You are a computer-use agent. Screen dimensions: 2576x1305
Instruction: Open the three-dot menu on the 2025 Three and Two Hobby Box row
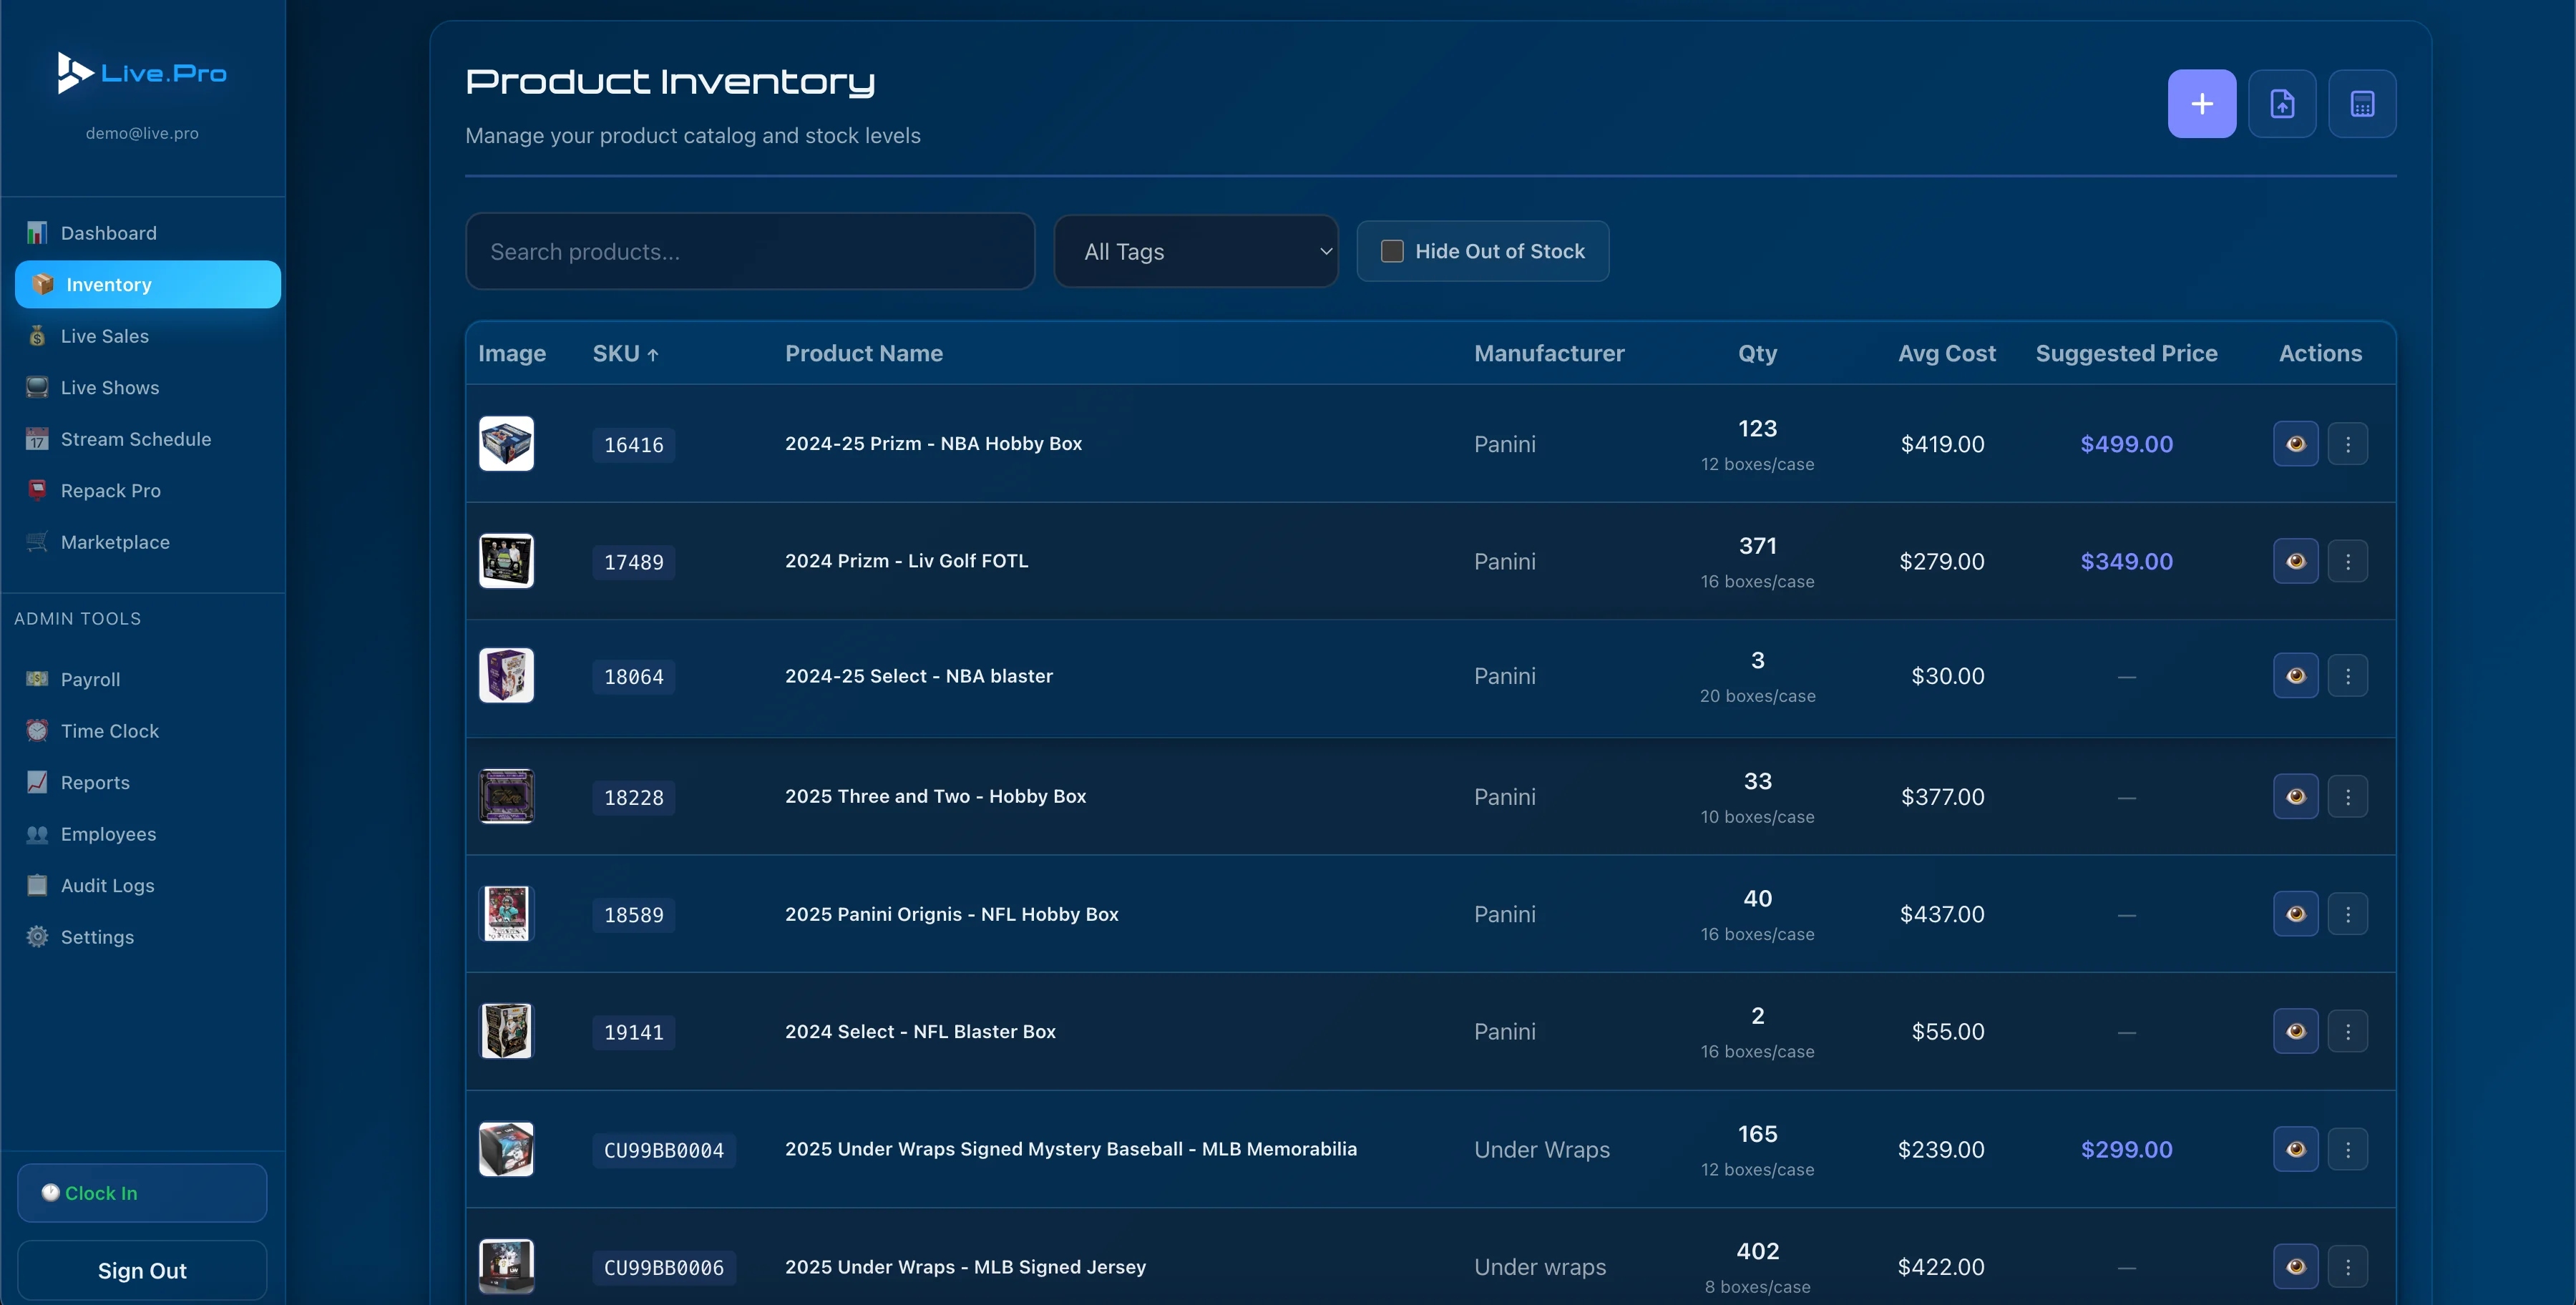[2349, 796]
